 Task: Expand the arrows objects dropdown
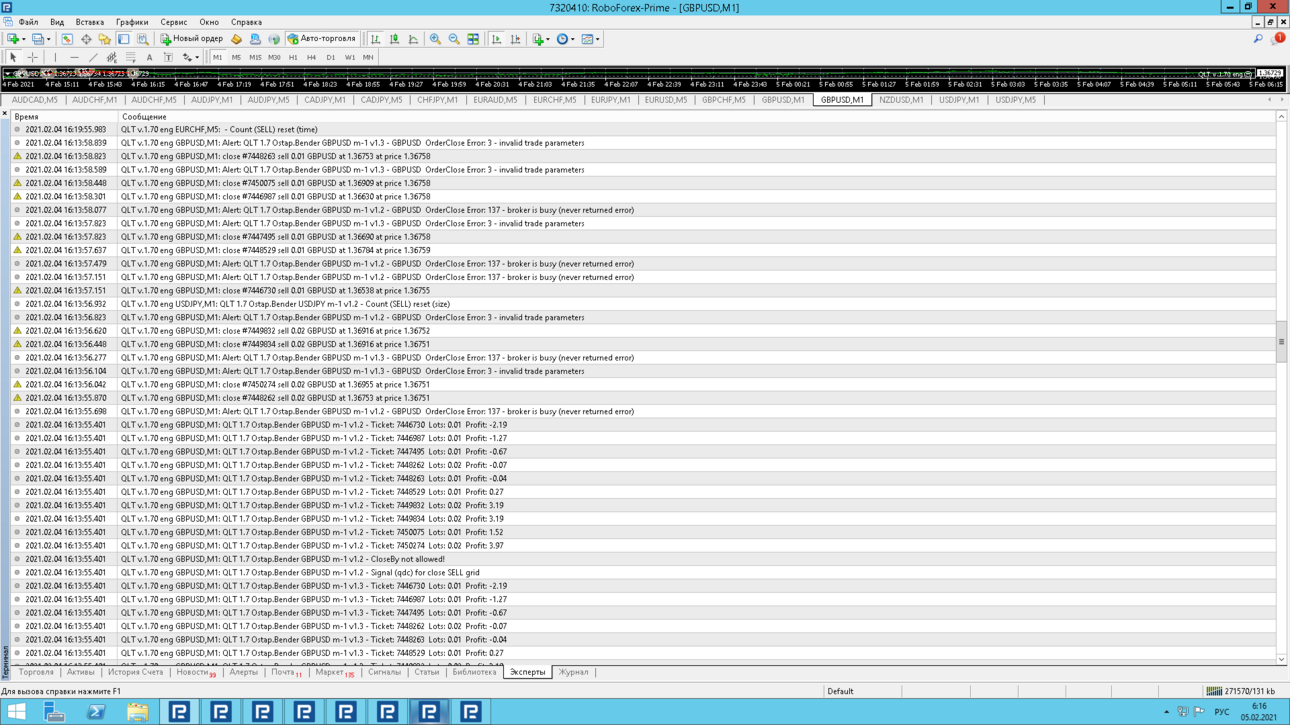pos(197,57)
